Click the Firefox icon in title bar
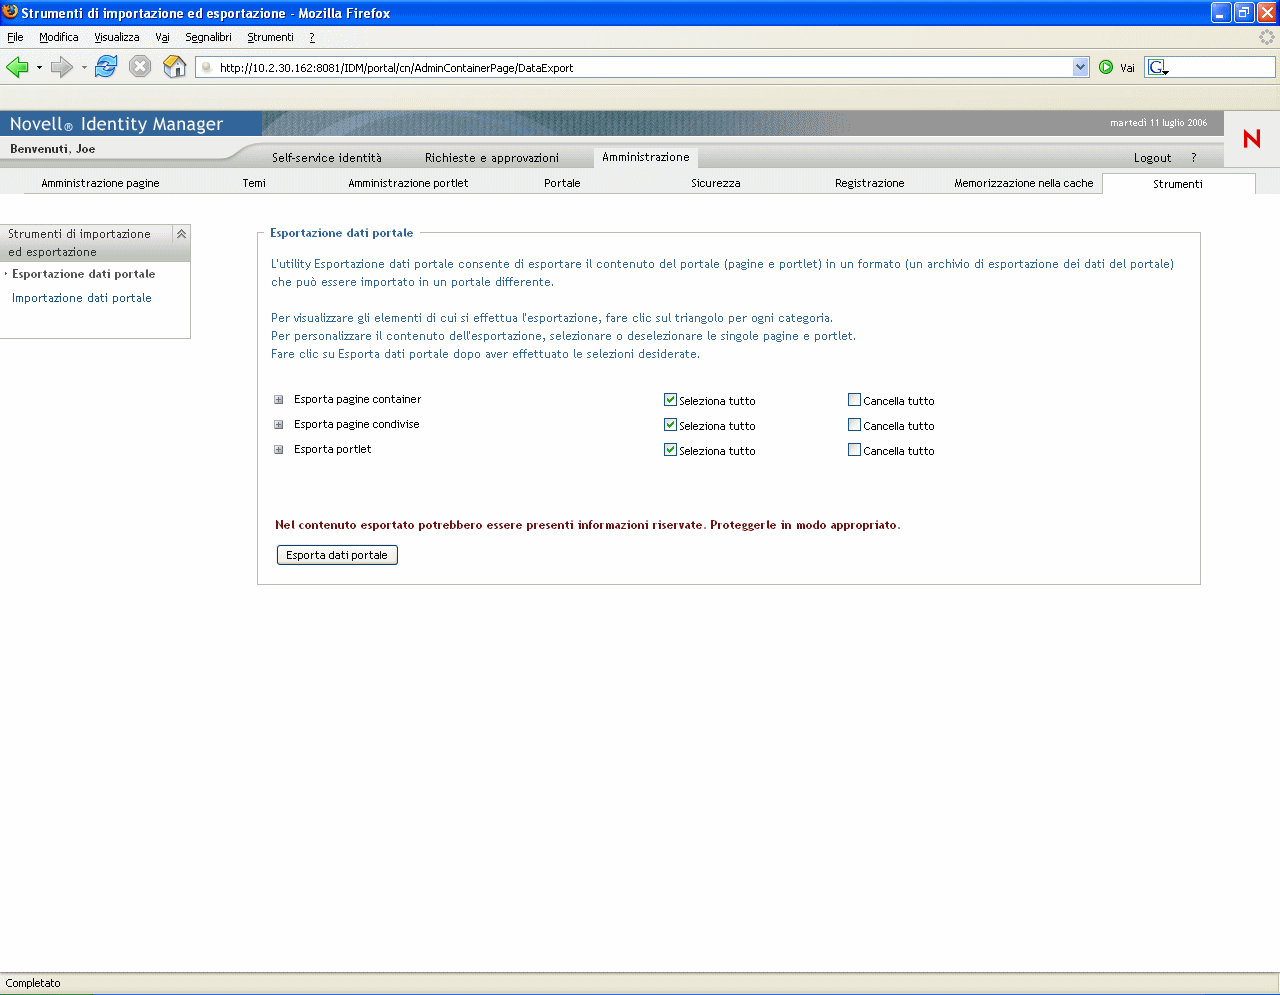 click(10, 12)
